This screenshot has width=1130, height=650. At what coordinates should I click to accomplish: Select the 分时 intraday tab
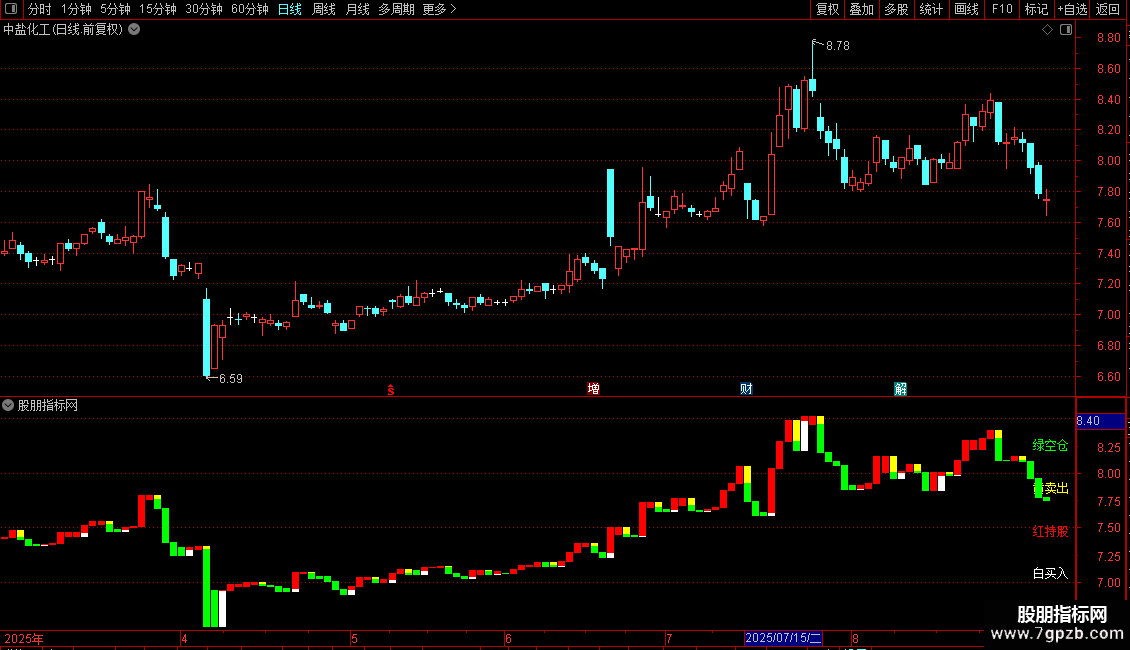tap(40, 9)
